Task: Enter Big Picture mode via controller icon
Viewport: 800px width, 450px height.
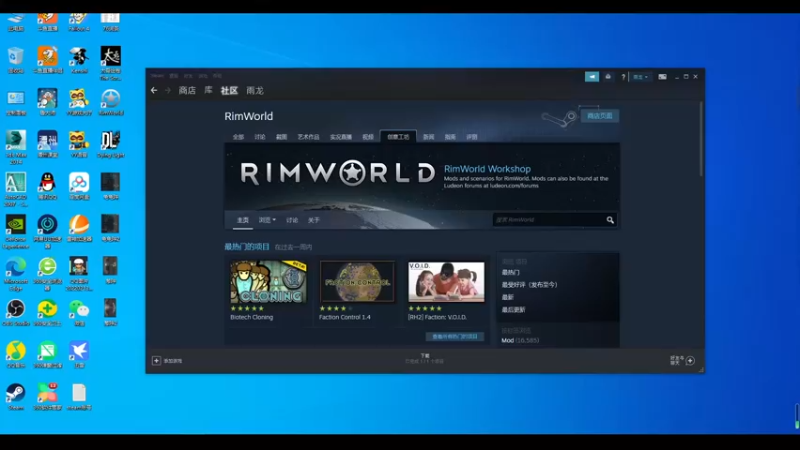Action: 662,77
